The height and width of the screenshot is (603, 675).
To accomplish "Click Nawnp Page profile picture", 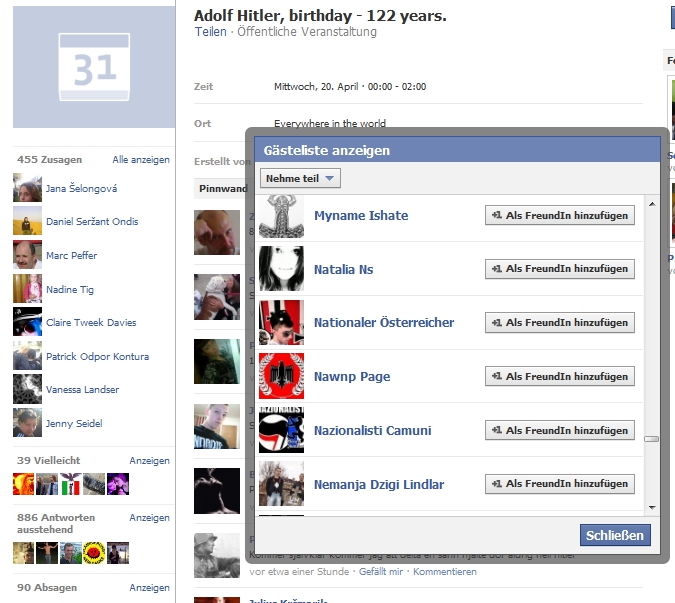I will [281, 376].
